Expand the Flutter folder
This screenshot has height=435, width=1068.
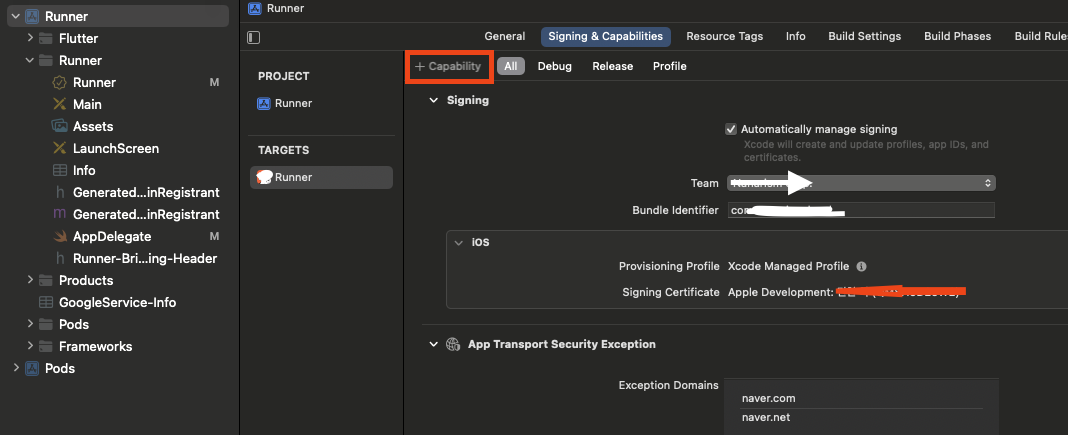[31, 39]
